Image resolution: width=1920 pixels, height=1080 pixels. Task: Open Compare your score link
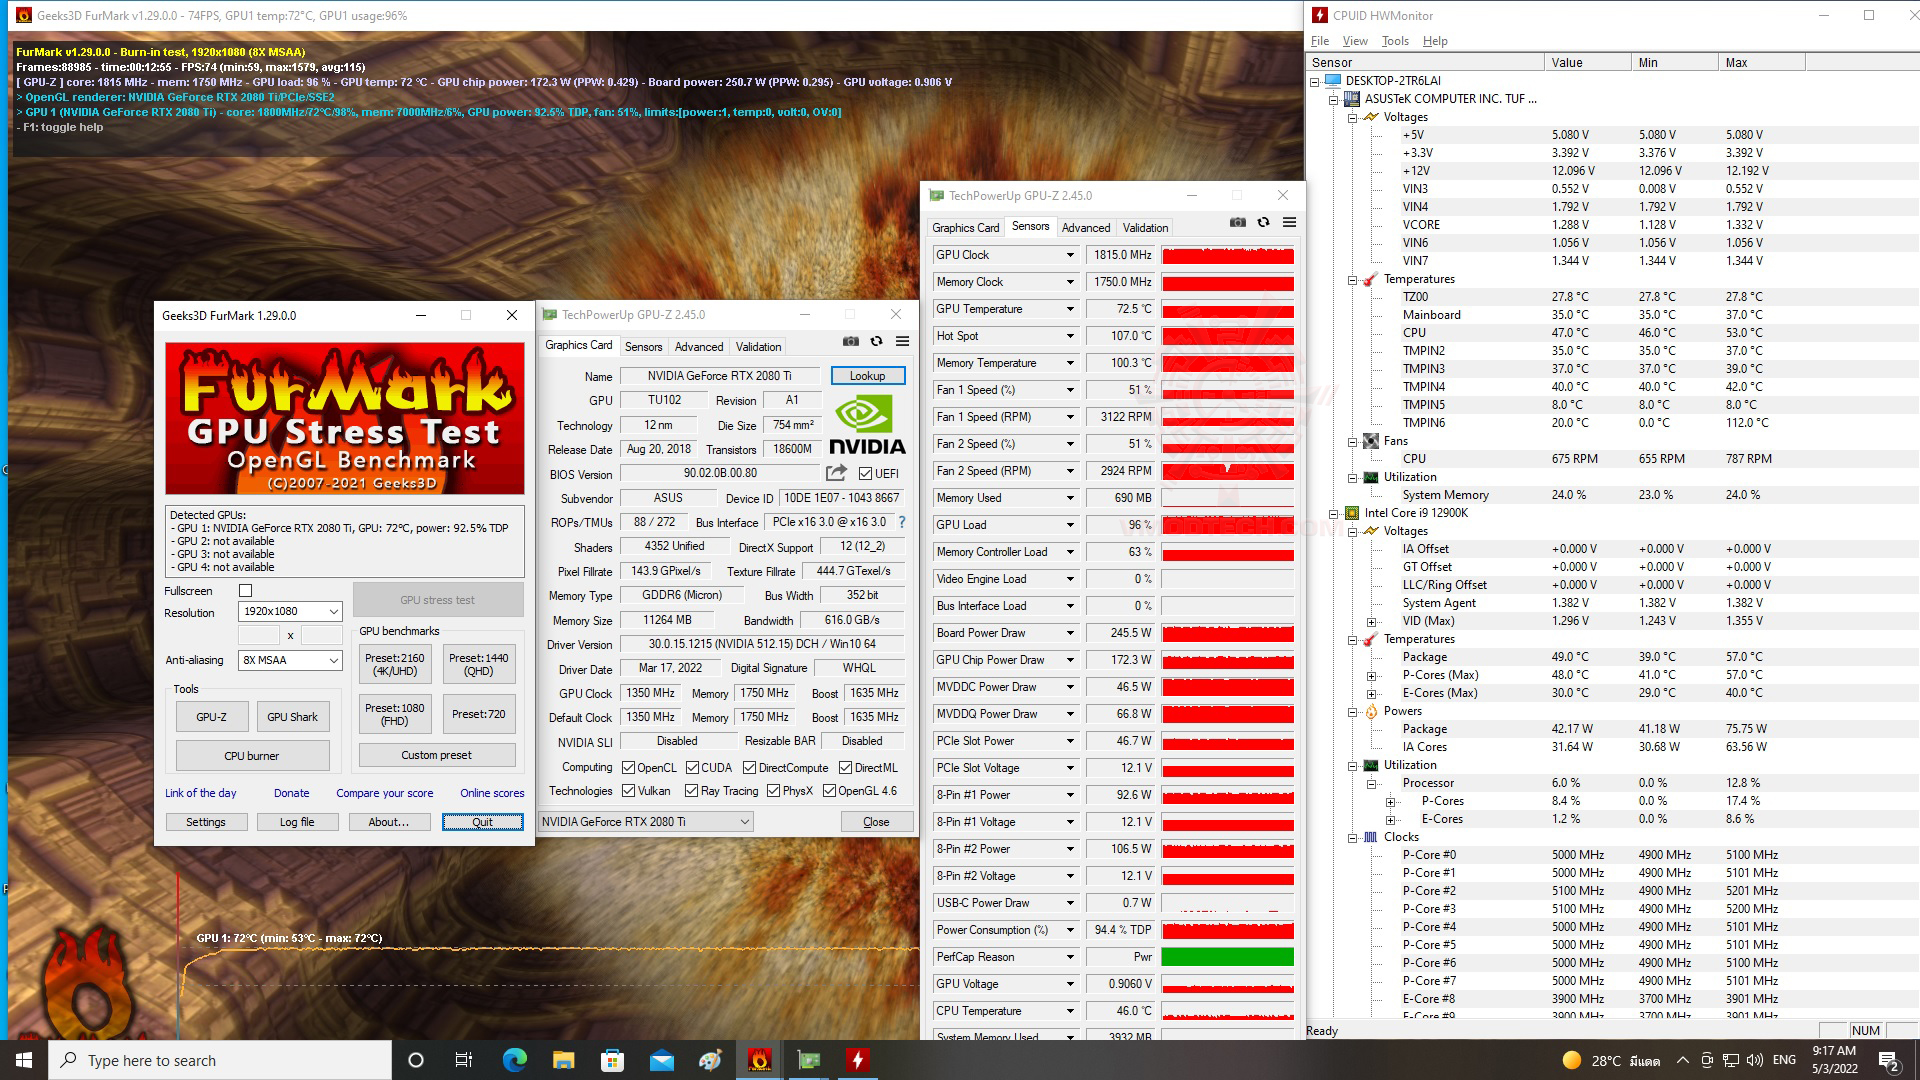(384, 793)
